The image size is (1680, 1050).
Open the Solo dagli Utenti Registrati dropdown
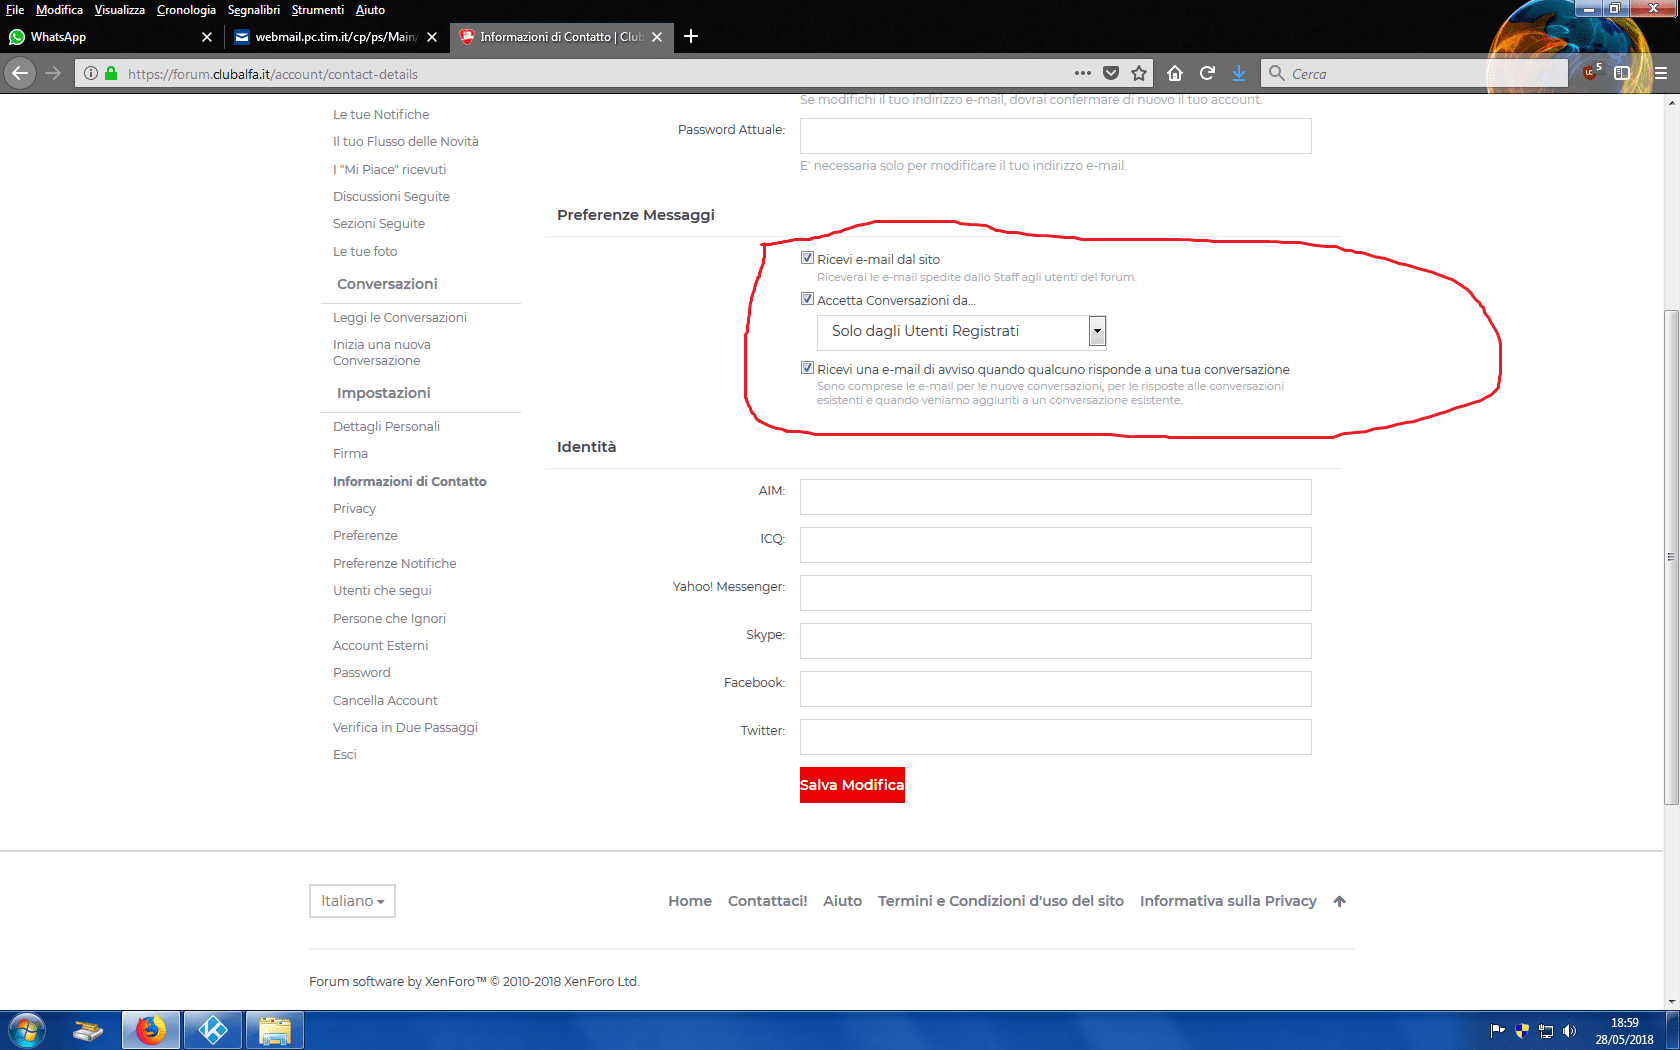962,331
